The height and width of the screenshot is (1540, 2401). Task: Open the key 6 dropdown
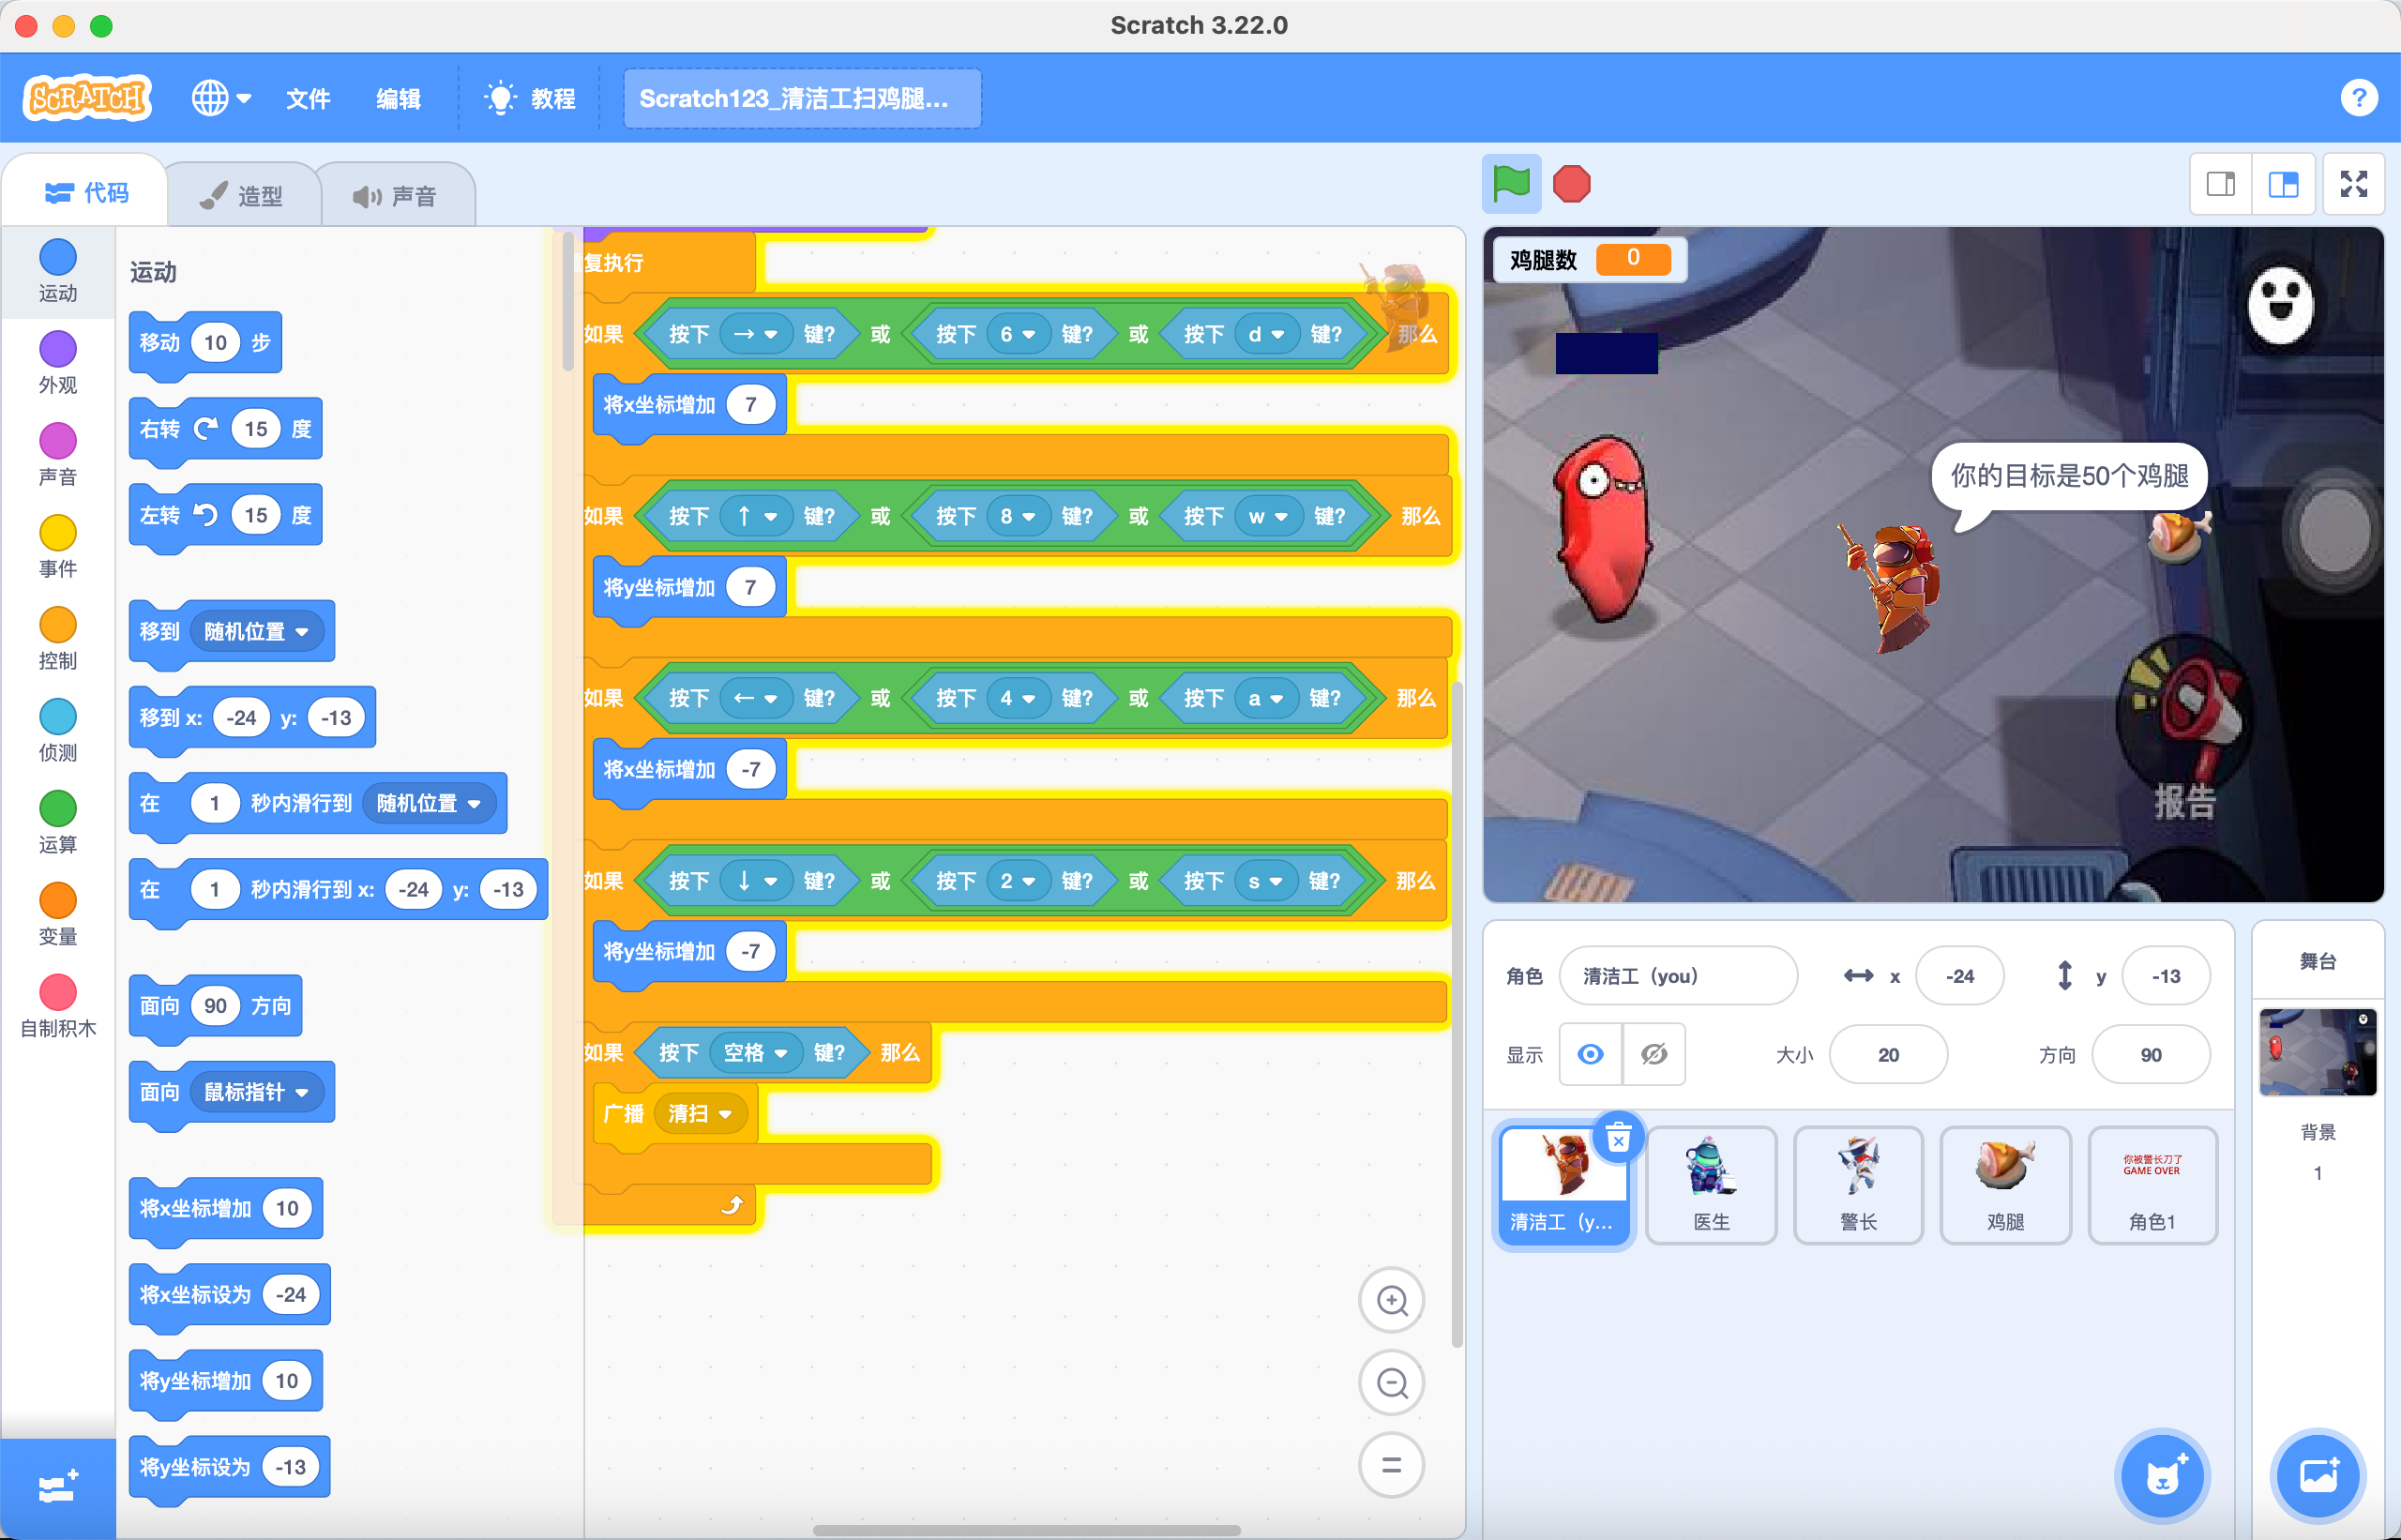pyautogui.click(x=1017, y=334)
